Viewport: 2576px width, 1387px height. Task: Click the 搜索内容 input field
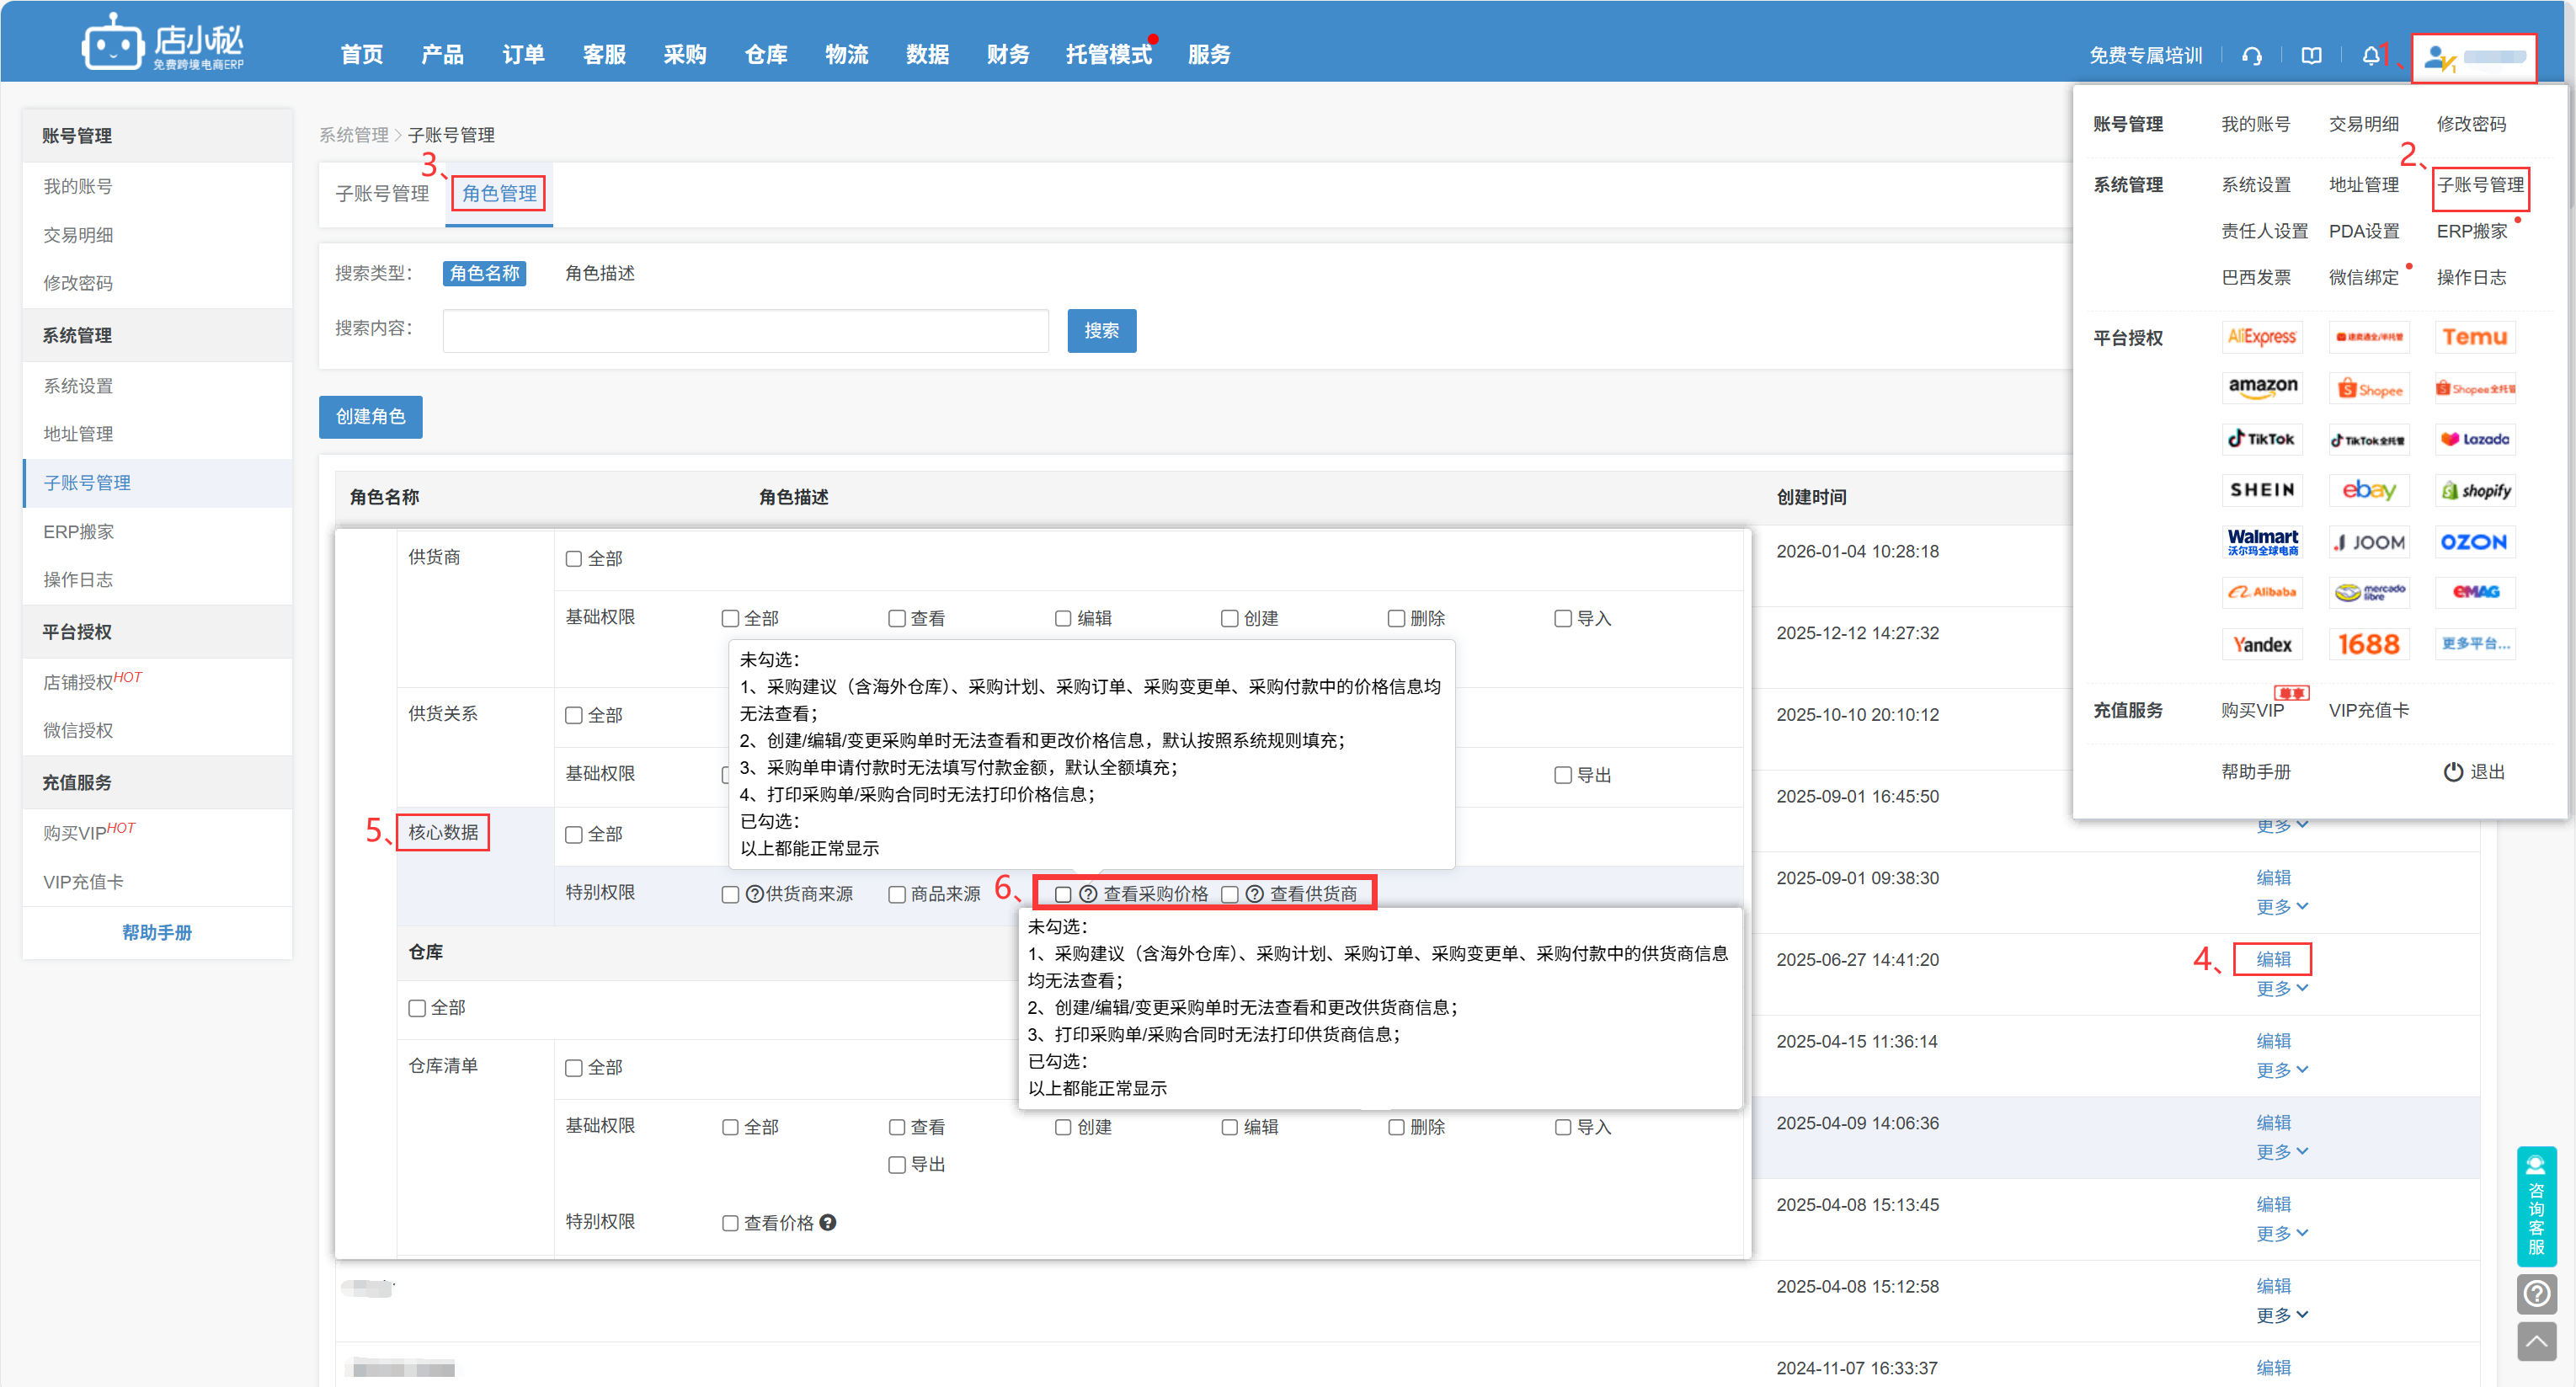(745, 331)
